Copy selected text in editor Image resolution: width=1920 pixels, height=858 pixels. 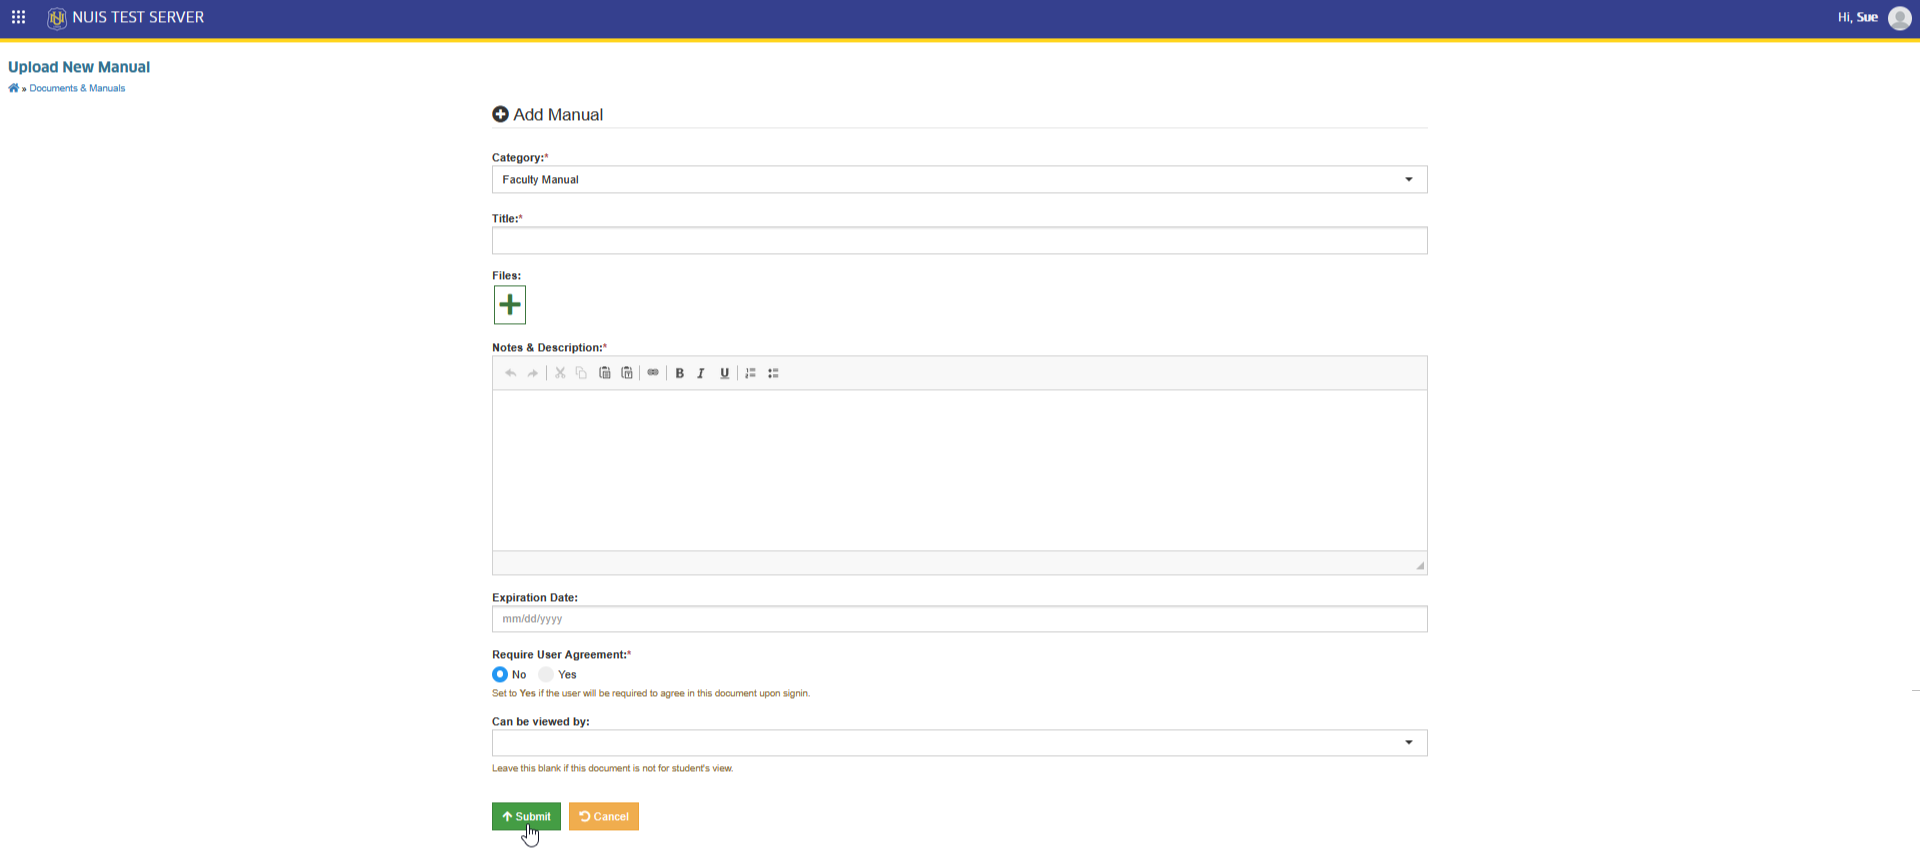581,373
